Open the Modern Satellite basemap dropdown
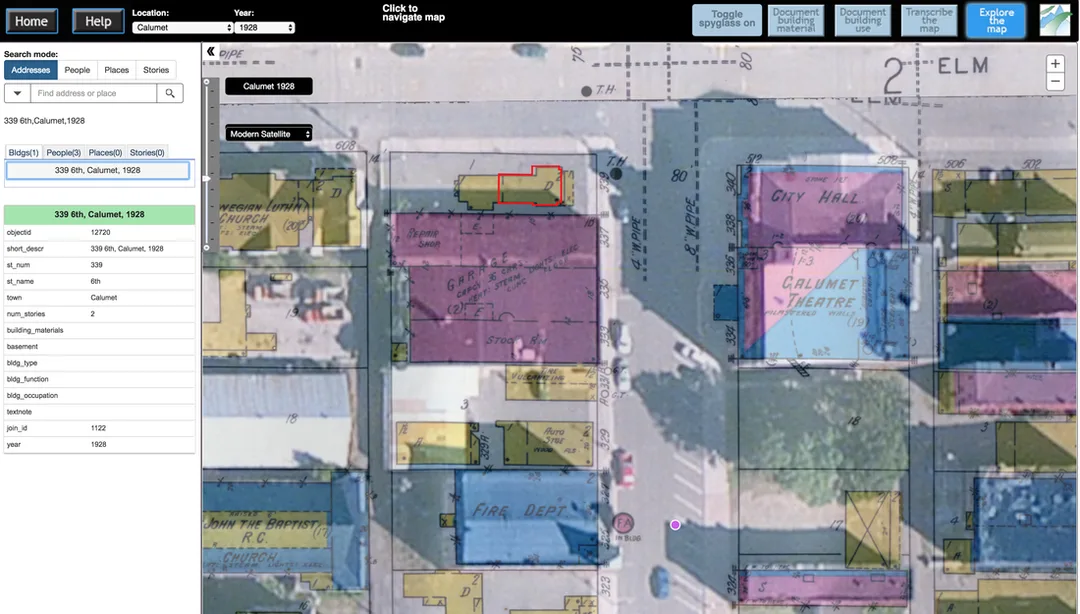This screenshot has height=614, width=1080. 269,134
